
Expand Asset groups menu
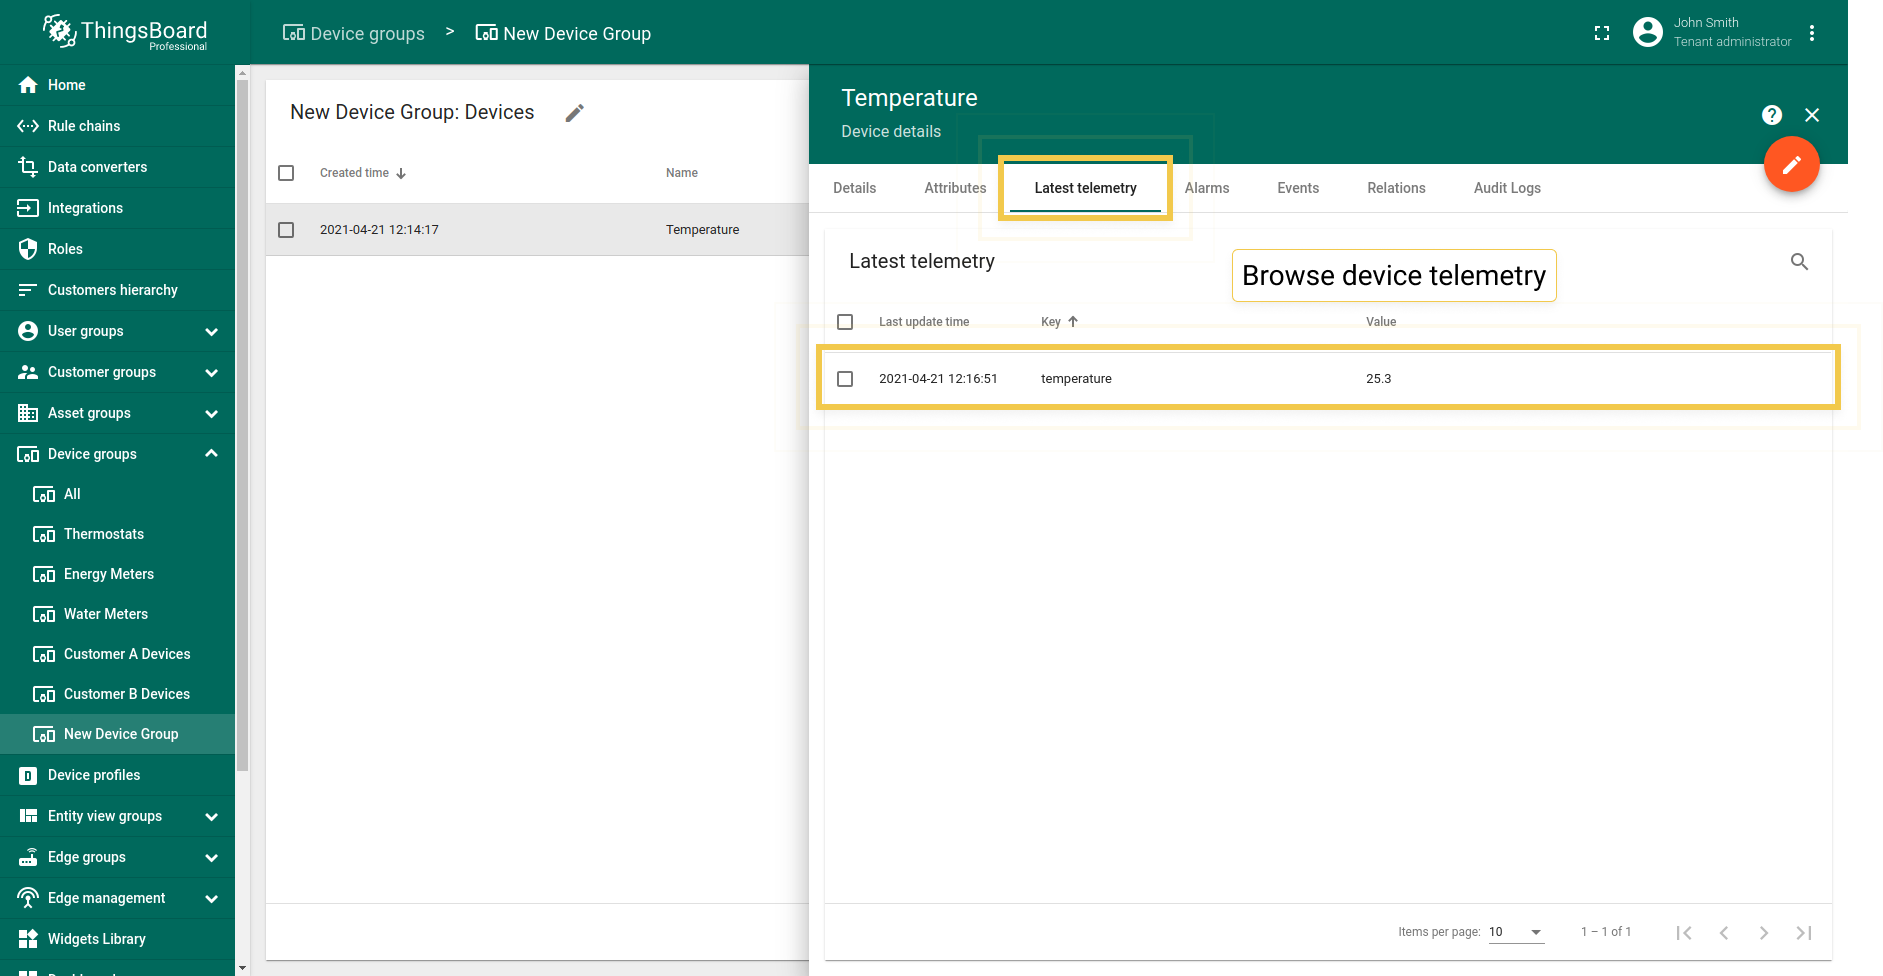(x=211, y=413)
